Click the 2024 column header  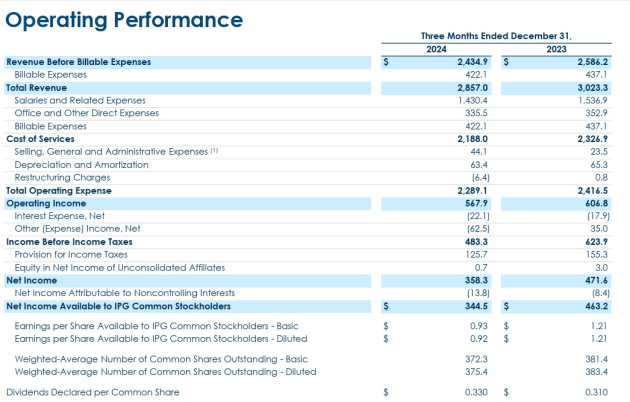pyautogui.click(x=436, y=49)
